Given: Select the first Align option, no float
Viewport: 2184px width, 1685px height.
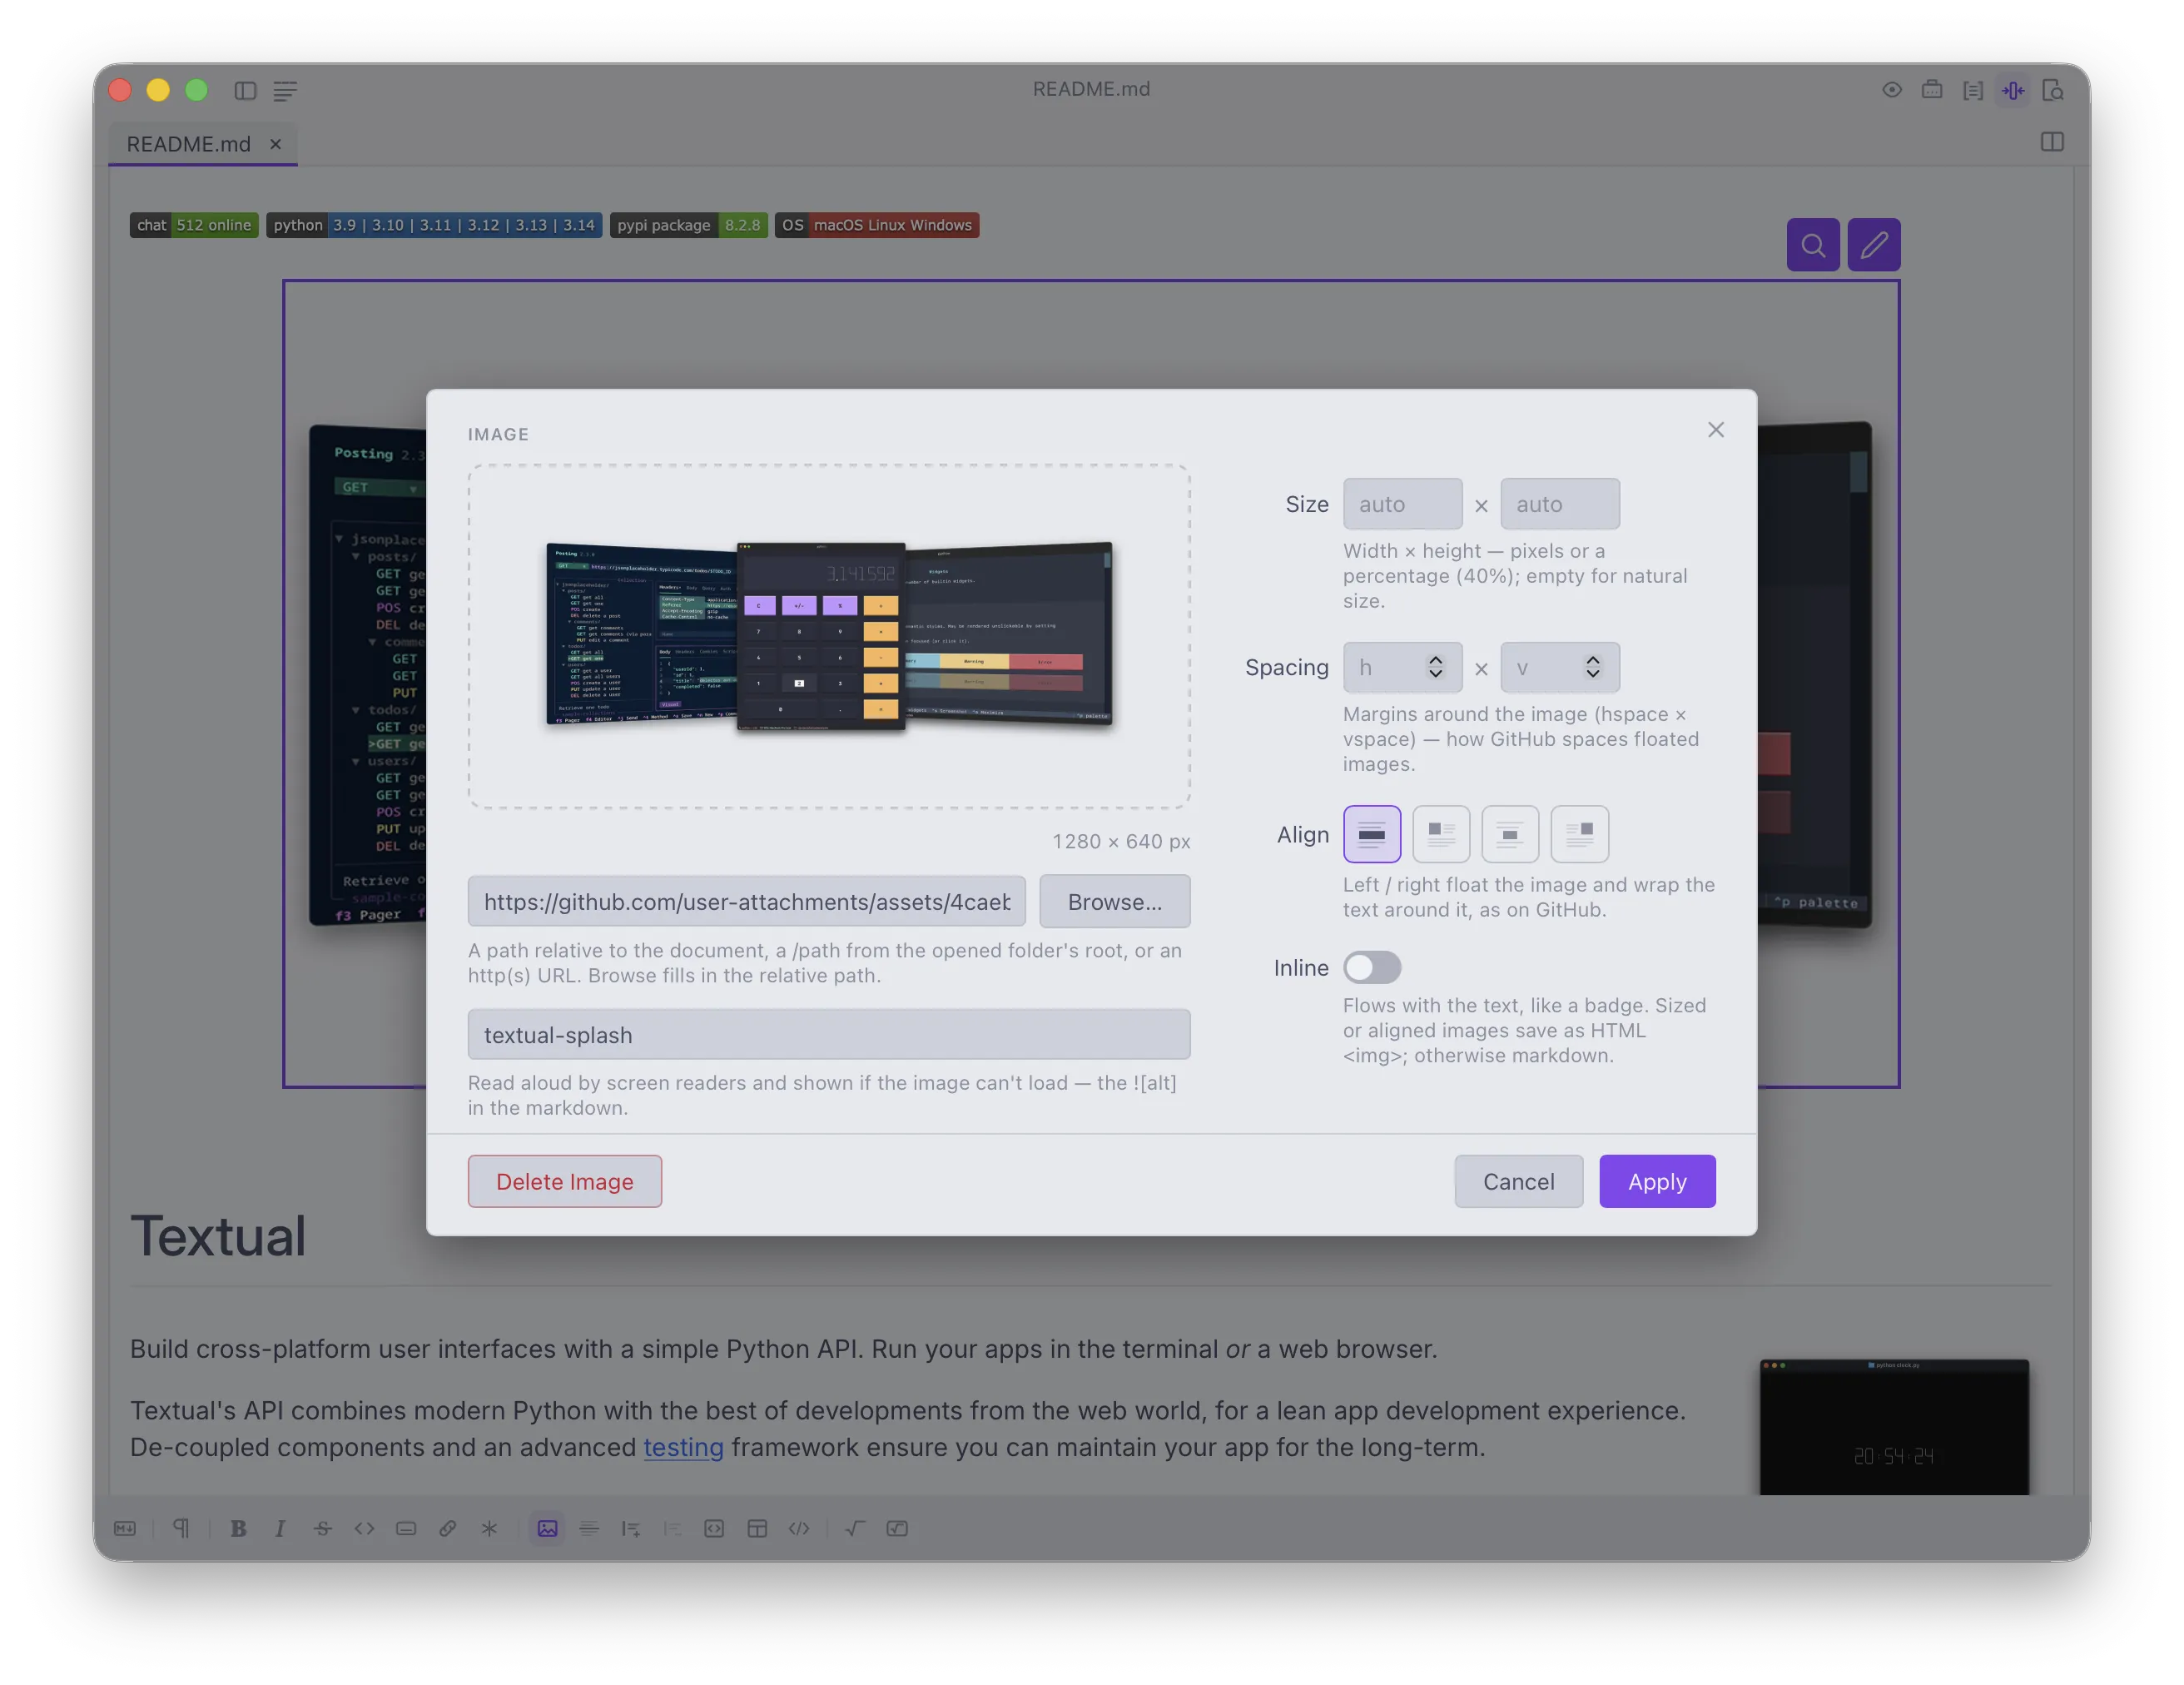Looking at the screenshot, I should pos(1372,834).
